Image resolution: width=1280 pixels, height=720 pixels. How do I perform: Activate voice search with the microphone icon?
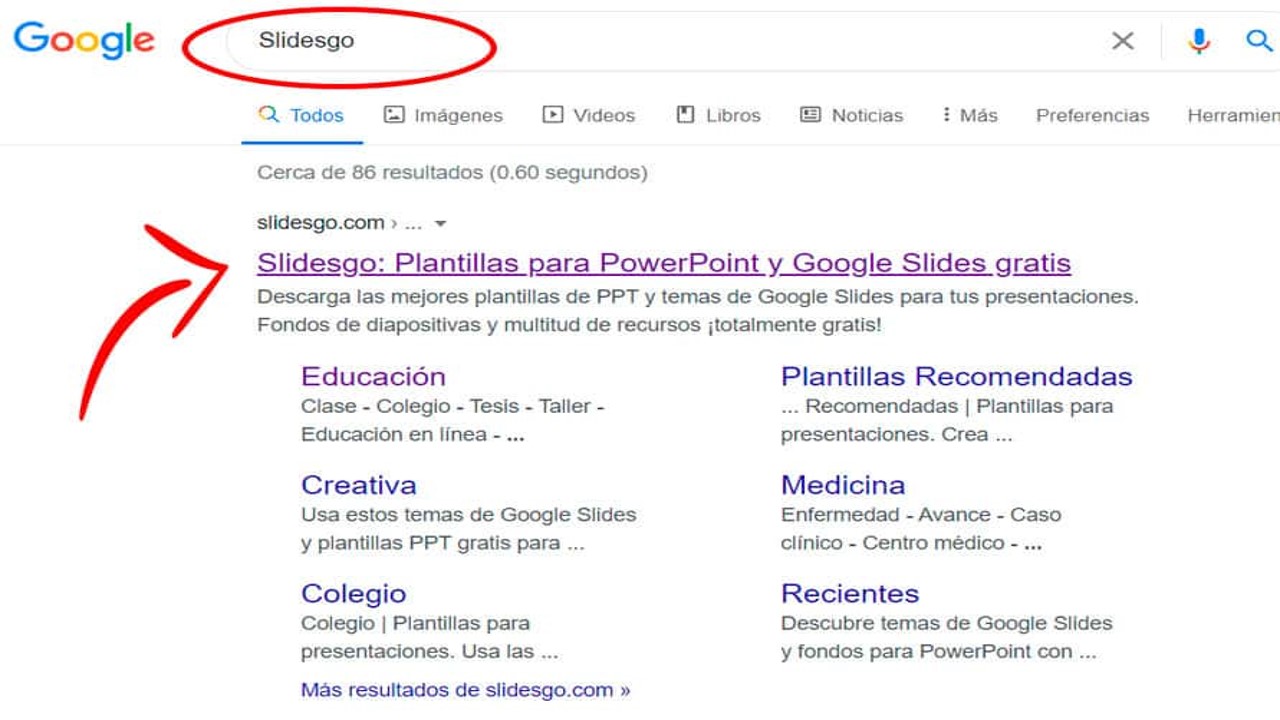click(x=1197, y=41)
